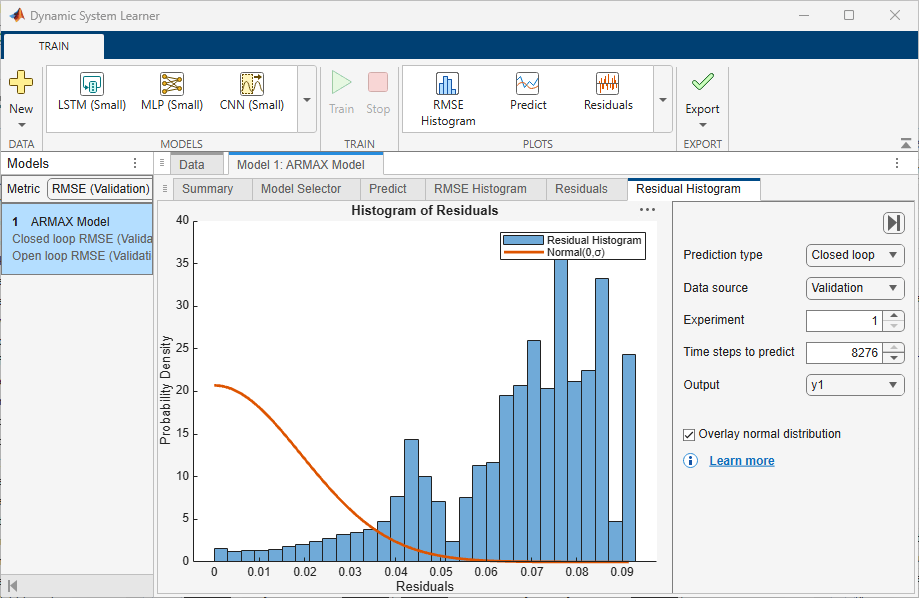Screen dimensions: 919x598
Task: Increment the Experiment value
Action: tap(894, 316)
